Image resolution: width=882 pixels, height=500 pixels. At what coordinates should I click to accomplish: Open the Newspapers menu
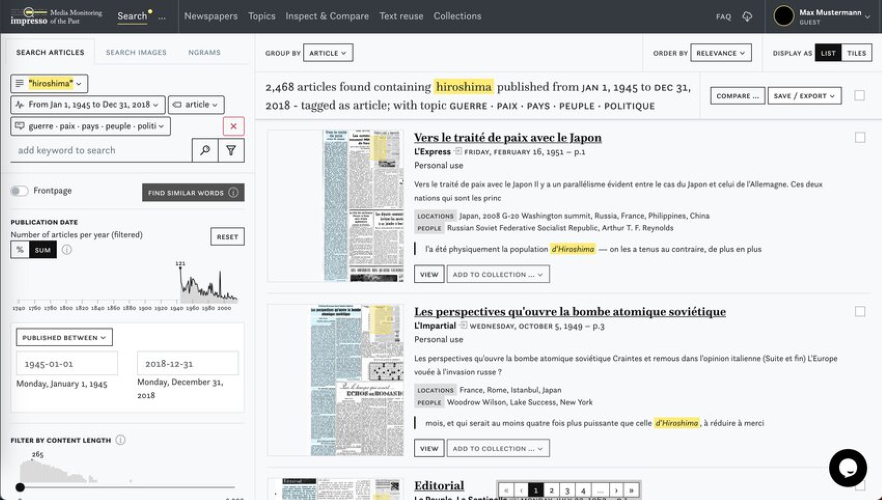pyautogui.click(x=211, y=16)
